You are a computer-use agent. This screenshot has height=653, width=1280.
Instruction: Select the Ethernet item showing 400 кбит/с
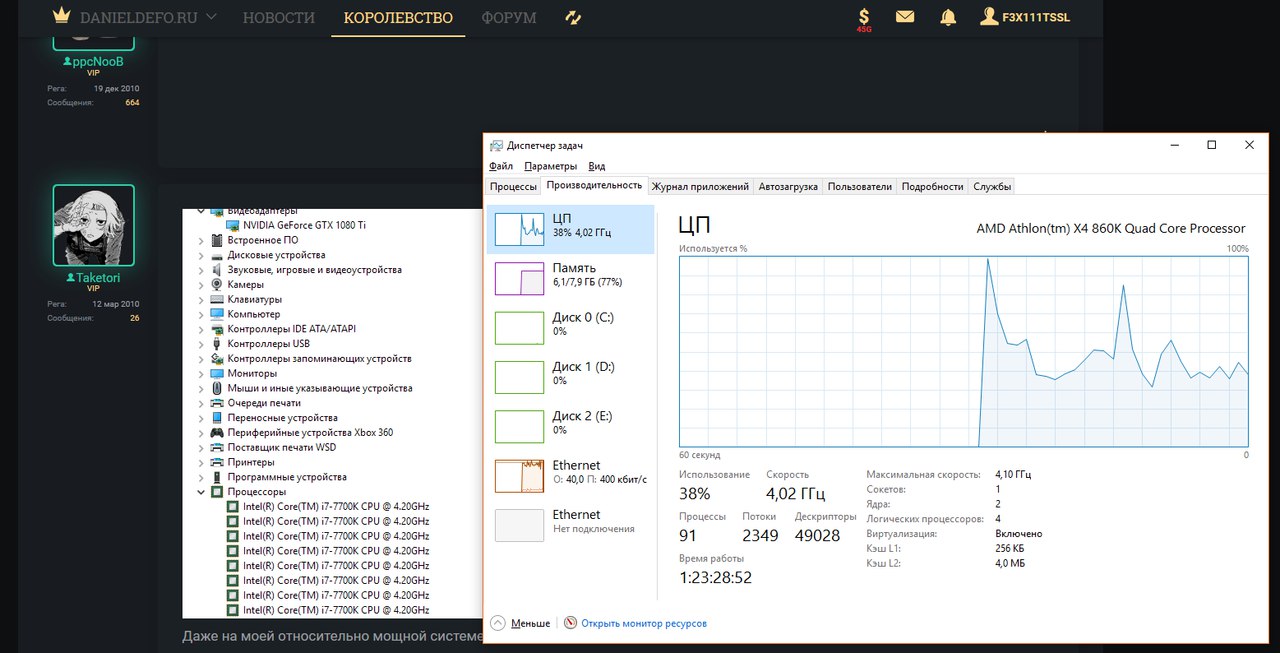pyautogui.click(x=571, y=476)
